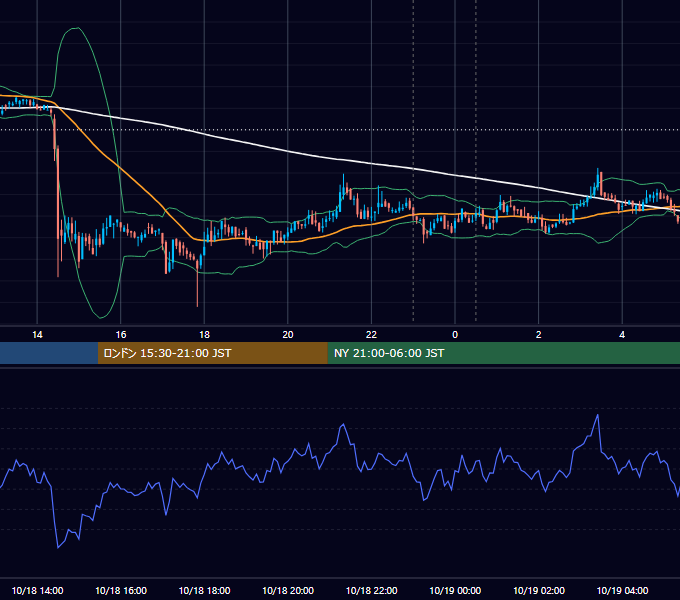Viewport: 680px width, 600px height.
Task: Click the 0 hour axis label
Action: [455, 335]
